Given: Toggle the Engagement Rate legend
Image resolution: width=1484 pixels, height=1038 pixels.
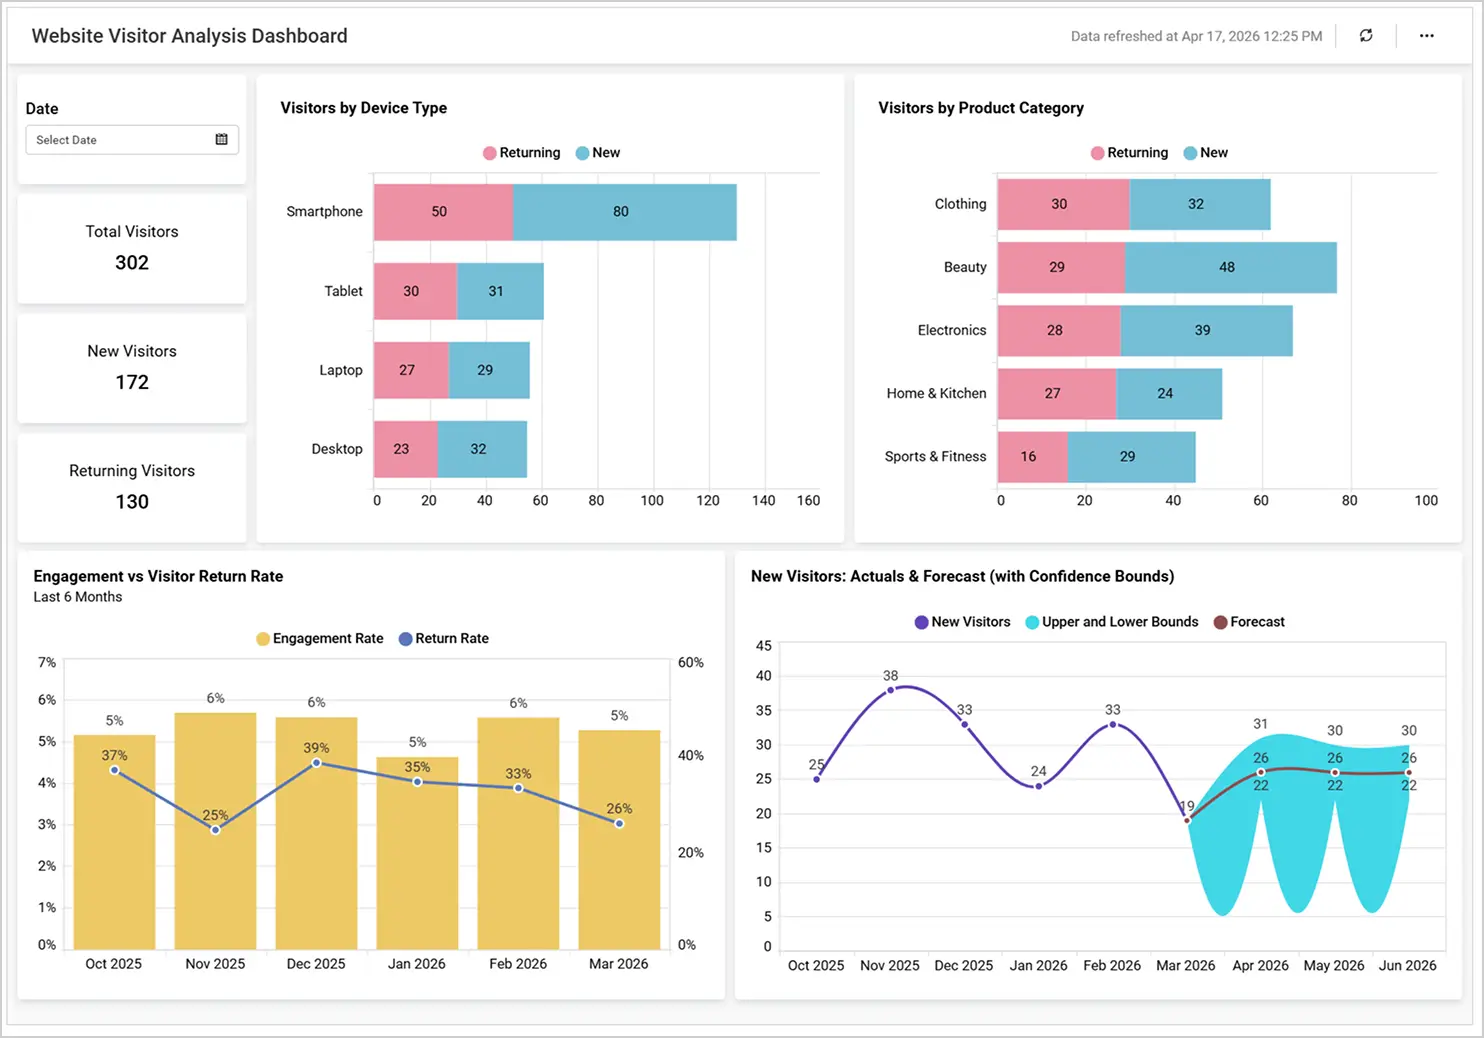Looking at the screenshot, I should [x=319, y=638].
